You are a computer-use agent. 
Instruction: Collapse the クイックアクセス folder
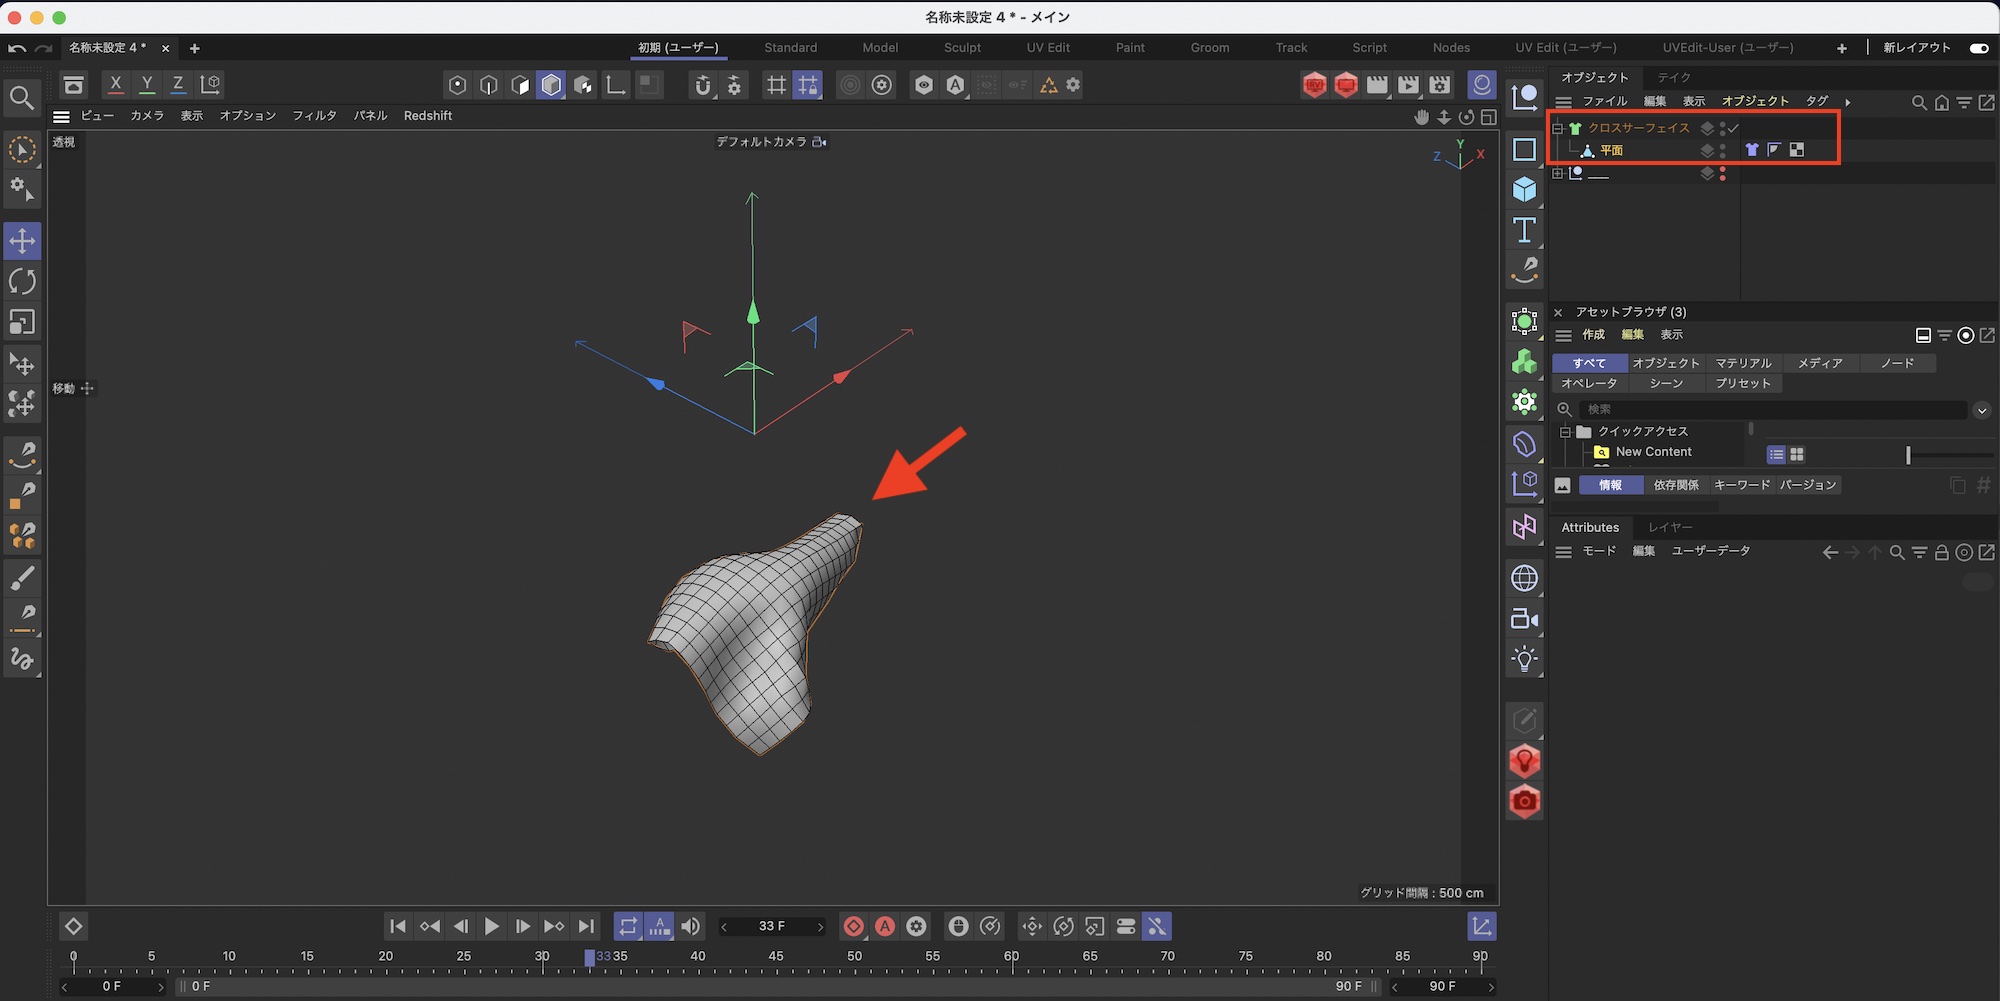click(x=1565, y=432)
